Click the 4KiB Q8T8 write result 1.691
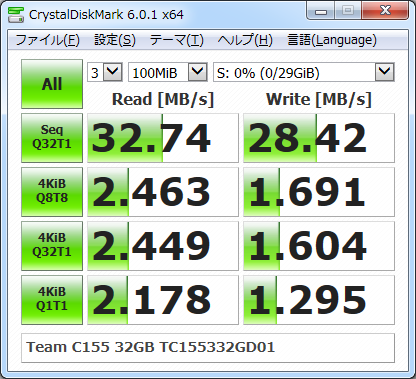This screenshot has width=416, height=379. pyautogui.click(x=319, y=192)
